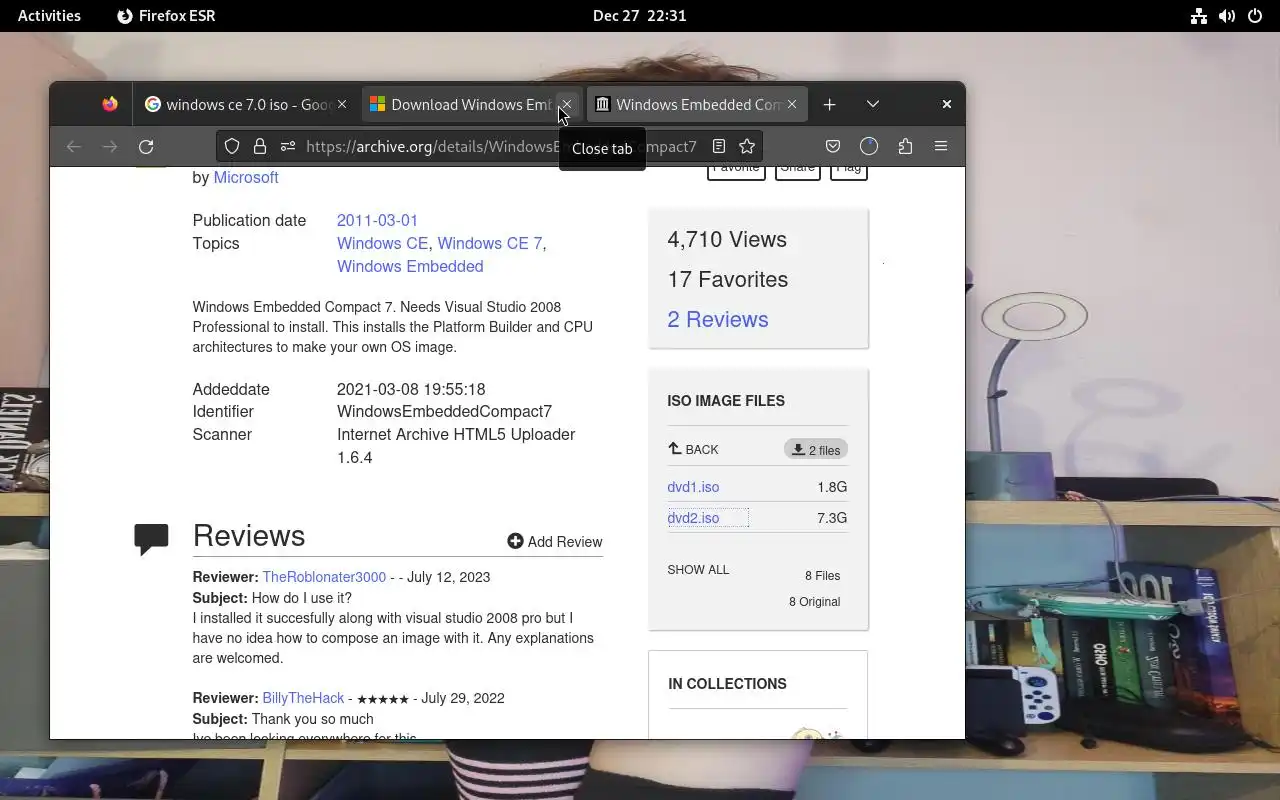Download all via the 2 files button
The width and height of the screenshot is (1280, 800).
click(x=816, y=450)
